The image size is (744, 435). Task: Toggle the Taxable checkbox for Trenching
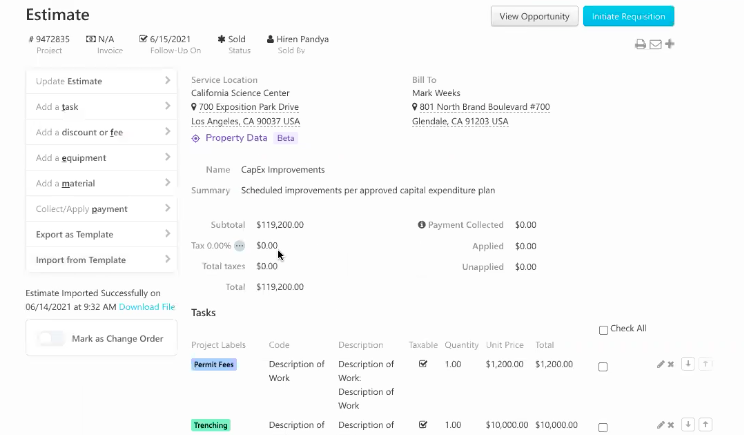tap(423, 425)
